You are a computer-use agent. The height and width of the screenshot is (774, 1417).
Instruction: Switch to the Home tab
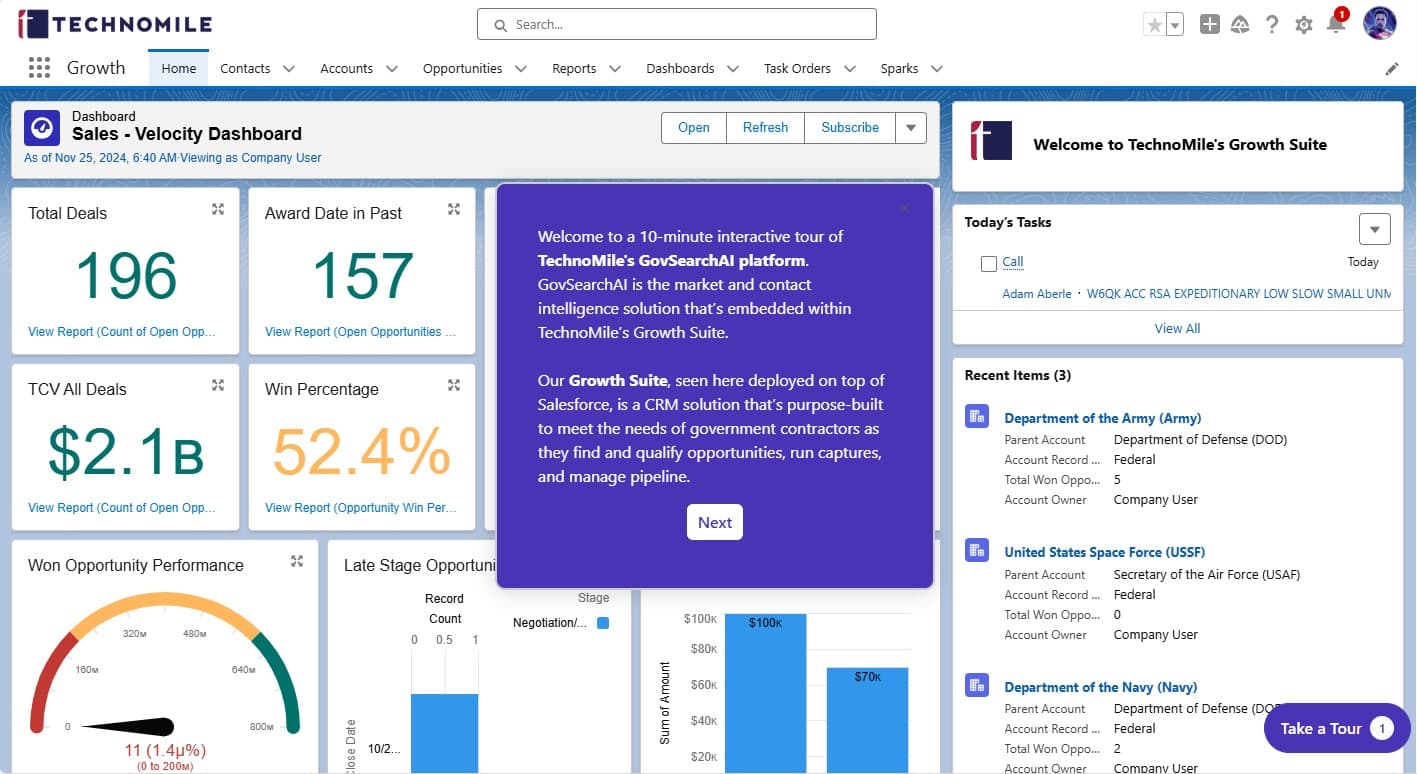(179, 69)
